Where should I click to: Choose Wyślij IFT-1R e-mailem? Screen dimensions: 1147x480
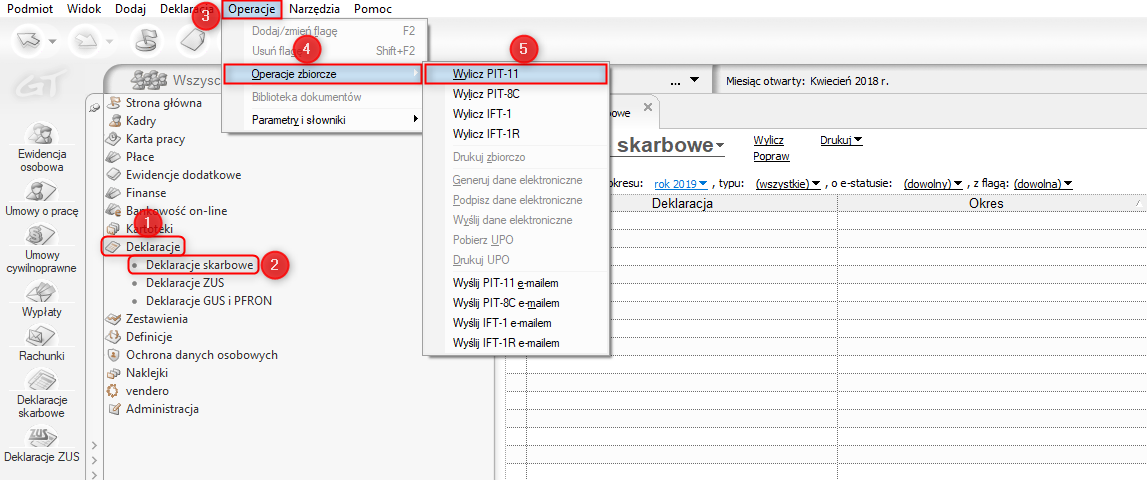click(x=516, y=342)
